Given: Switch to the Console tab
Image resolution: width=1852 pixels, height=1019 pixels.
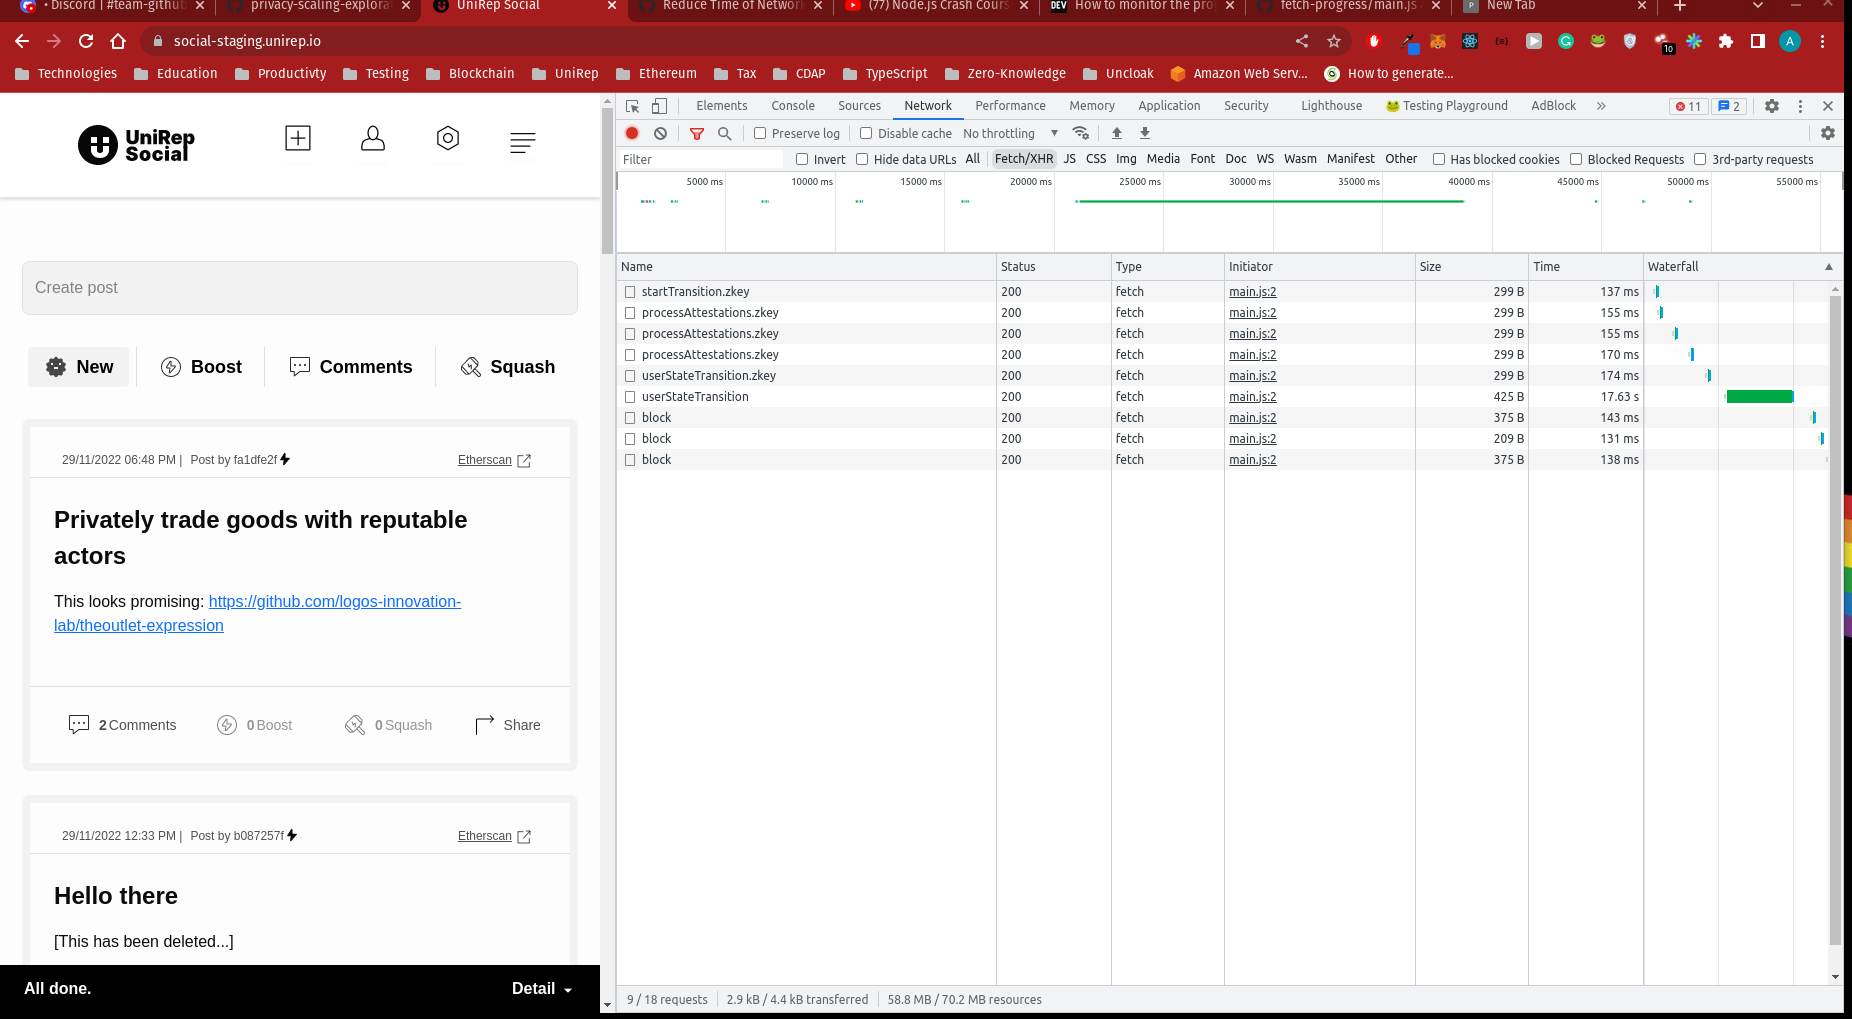Looking at the screenshot, I should click(x=792, y=105).
